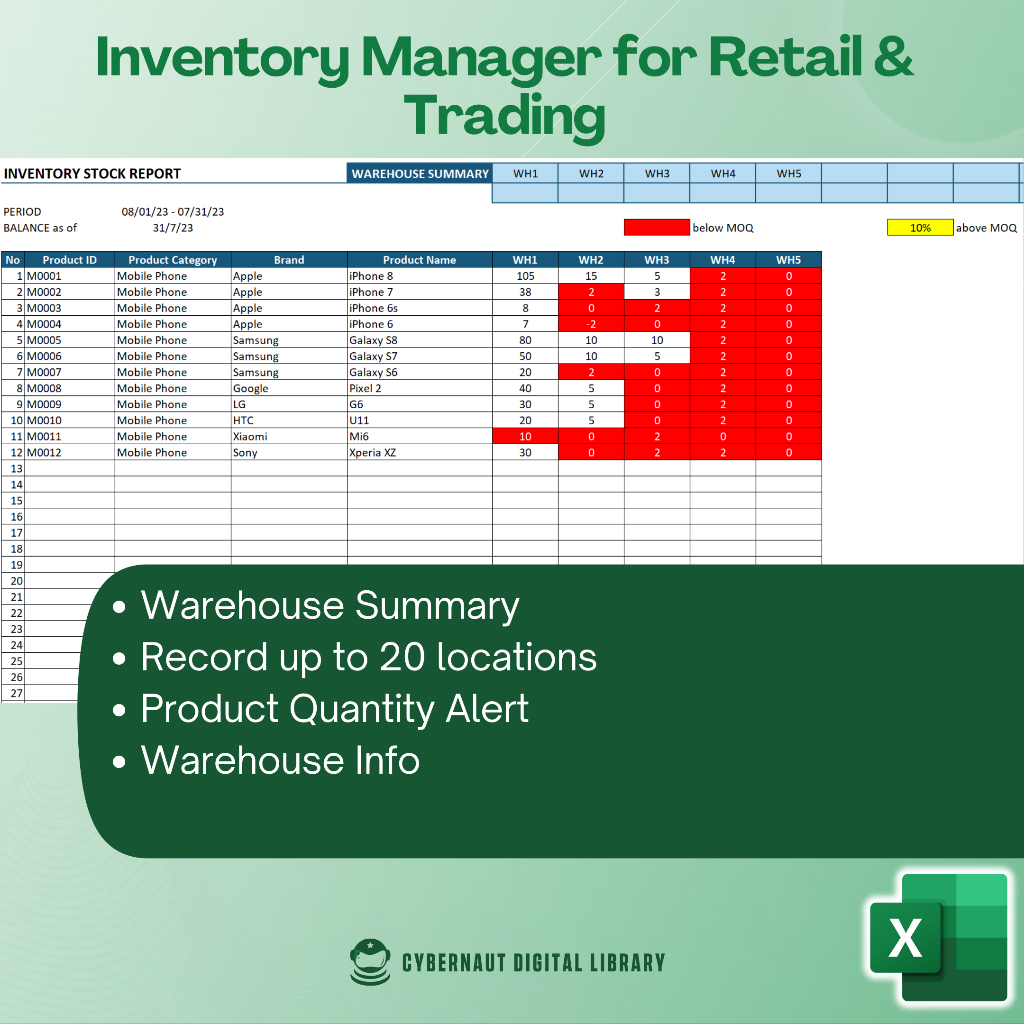The image size is (1024, 1024).
Task: Click the period date range 08/01/23 - 07/31/23
Action: (x=172, y=212)
